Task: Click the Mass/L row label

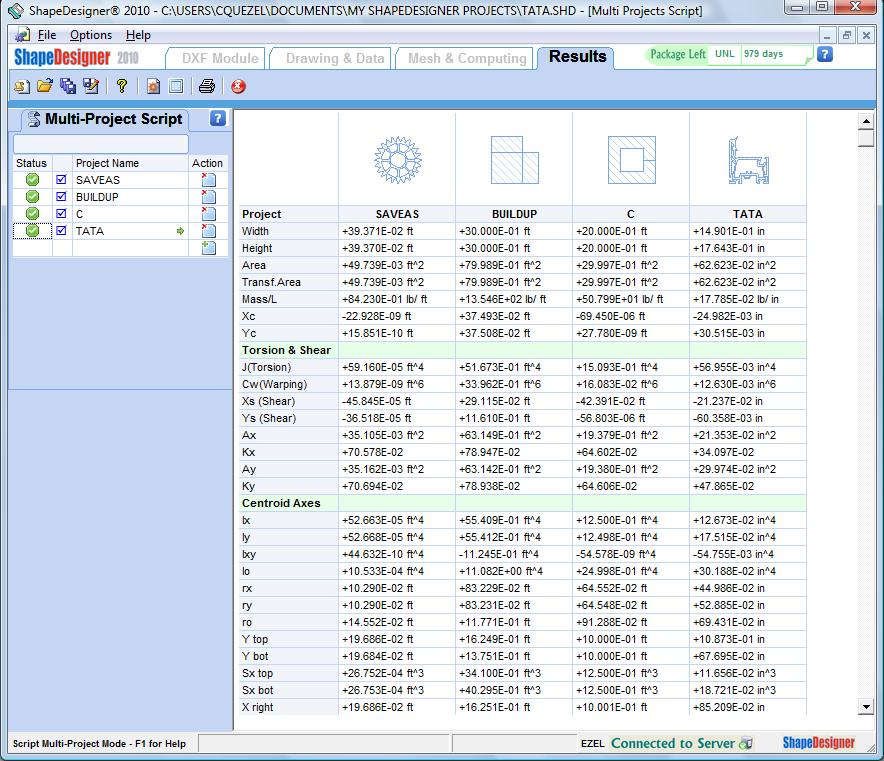Action: coord(259,299)
